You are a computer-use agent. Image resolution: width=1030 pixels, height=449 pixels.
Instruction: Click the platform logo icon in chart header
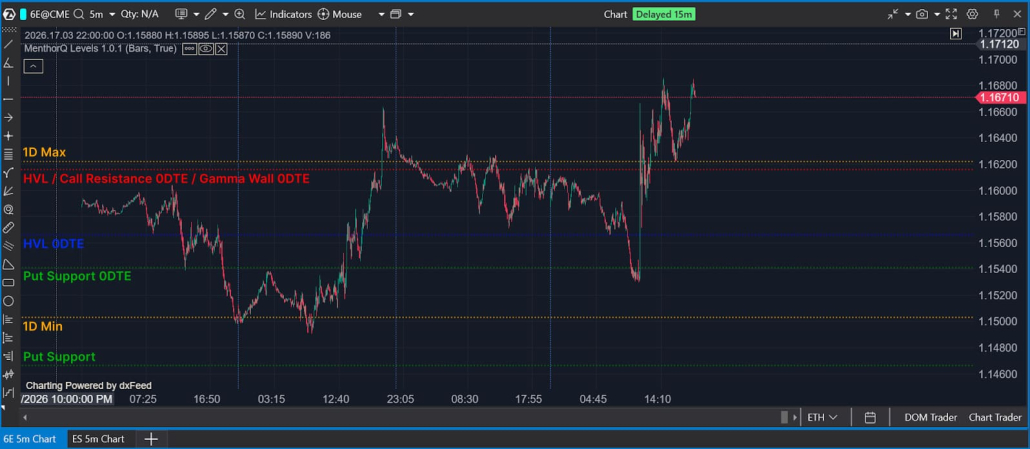9,14
